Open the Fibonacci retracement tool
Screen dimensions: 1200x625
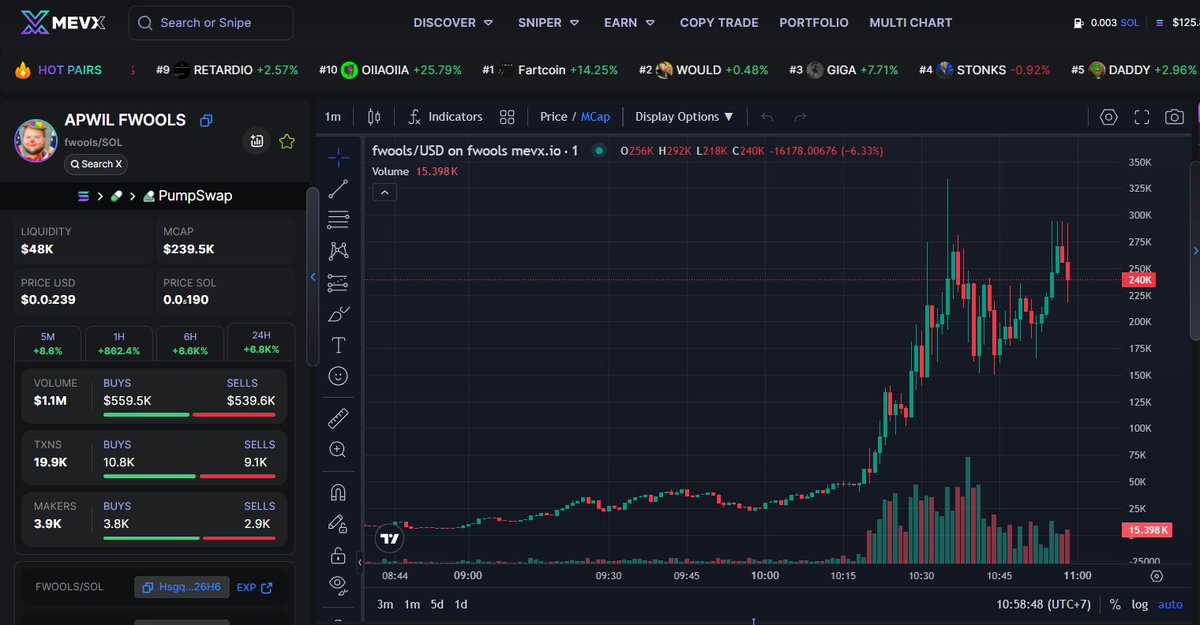click(x=338, y=219)
